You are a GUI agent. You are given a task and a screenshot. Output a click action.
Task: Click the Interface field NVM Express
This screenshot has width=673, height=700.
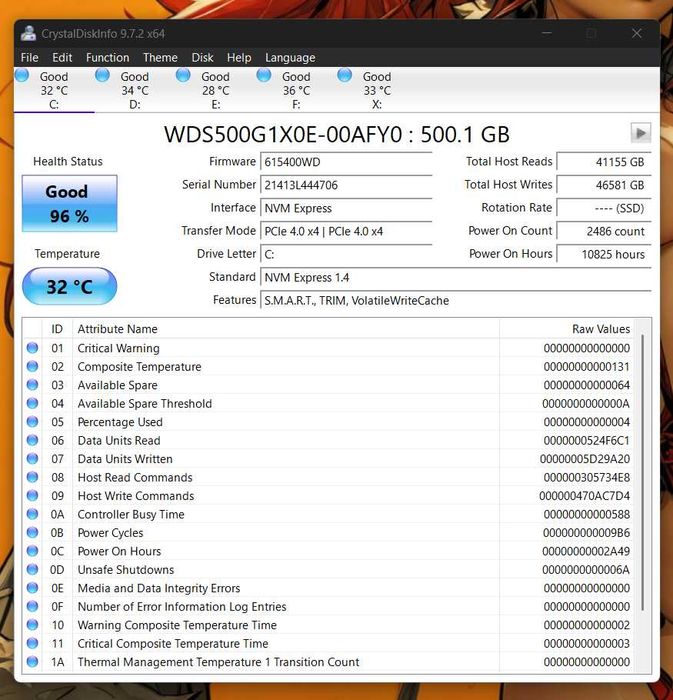[346, 208]
